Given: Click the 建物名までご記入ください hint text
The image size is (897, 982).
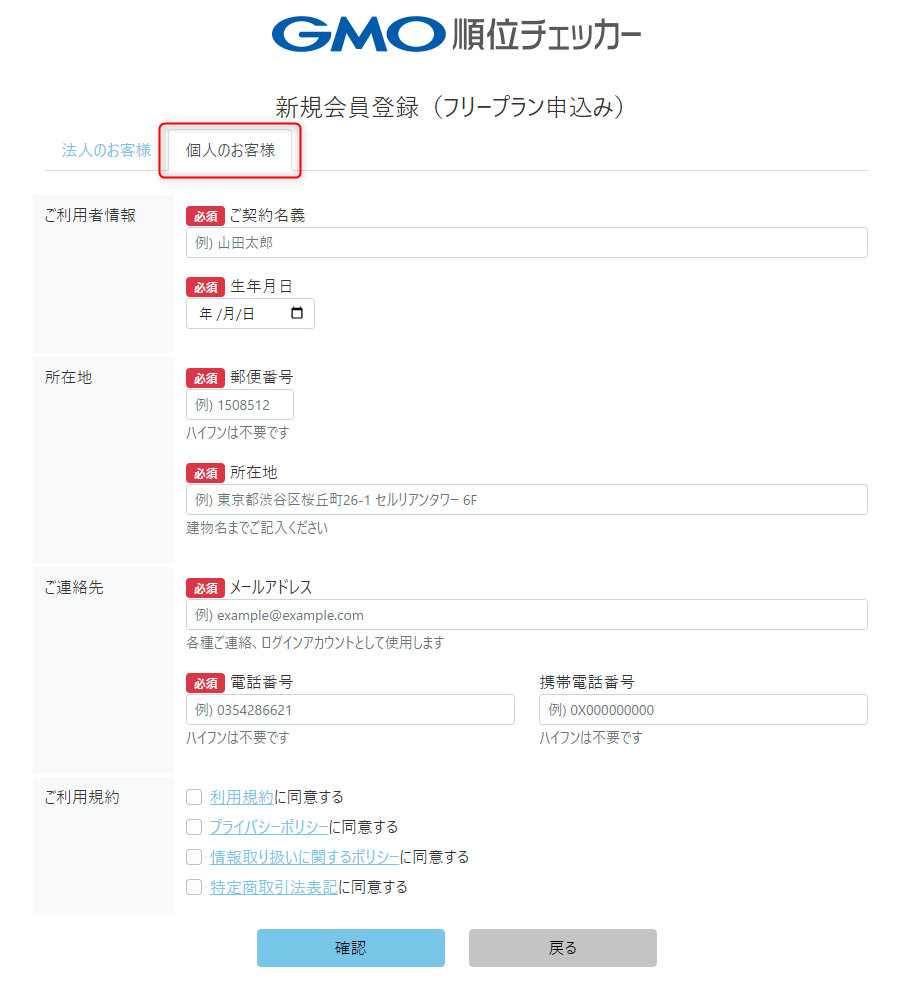Looking at the screenshot, I should tap(257, 527).
